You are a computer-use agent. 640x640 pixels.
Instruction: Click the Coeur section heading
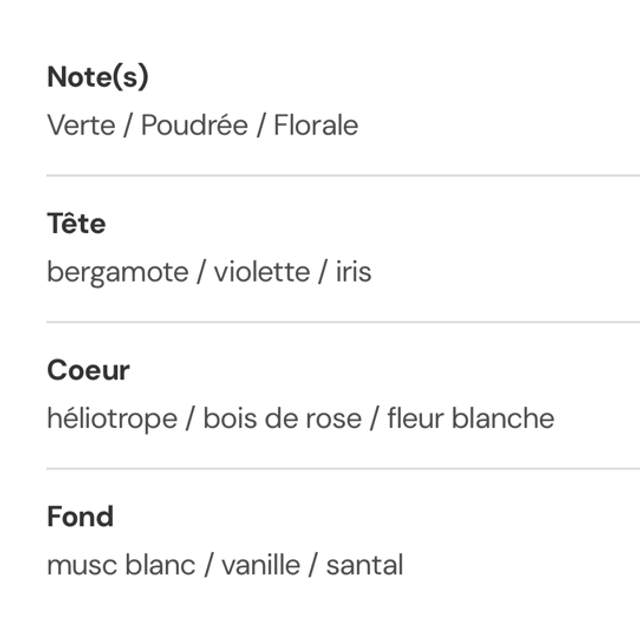[x=88, y=370]
